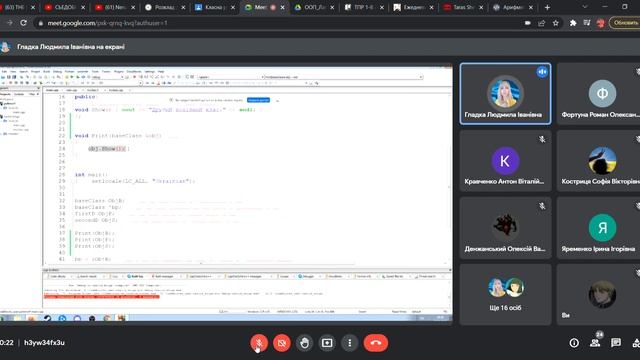Viewport: 640px width, 360px height.
Task: Bookmark this page with the star icon
Action: pyautogui.click(x=556, y=23)
